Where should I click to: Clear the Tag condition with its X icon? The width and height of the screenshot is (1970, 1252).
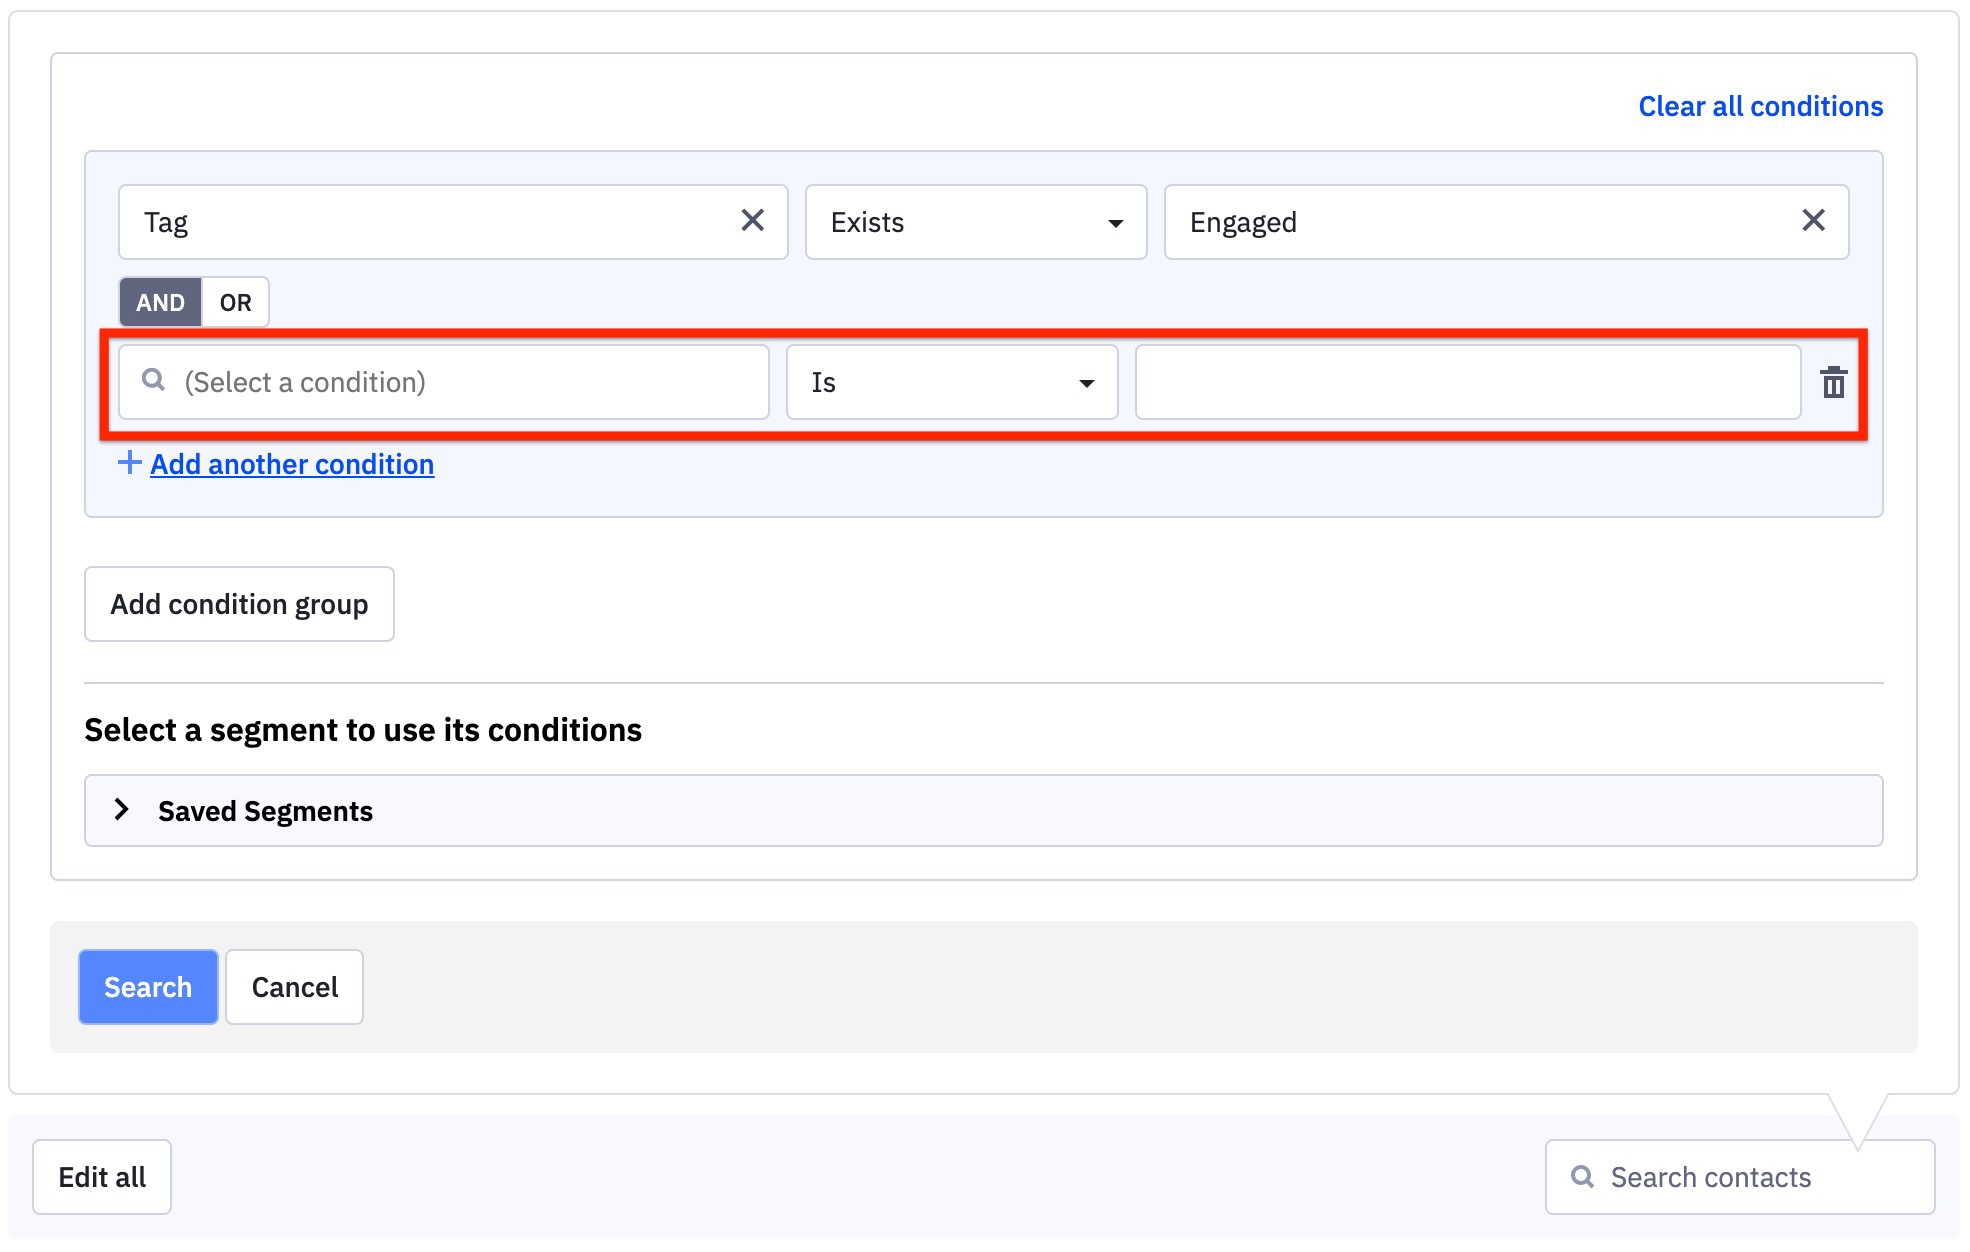[x=752, y=221]
